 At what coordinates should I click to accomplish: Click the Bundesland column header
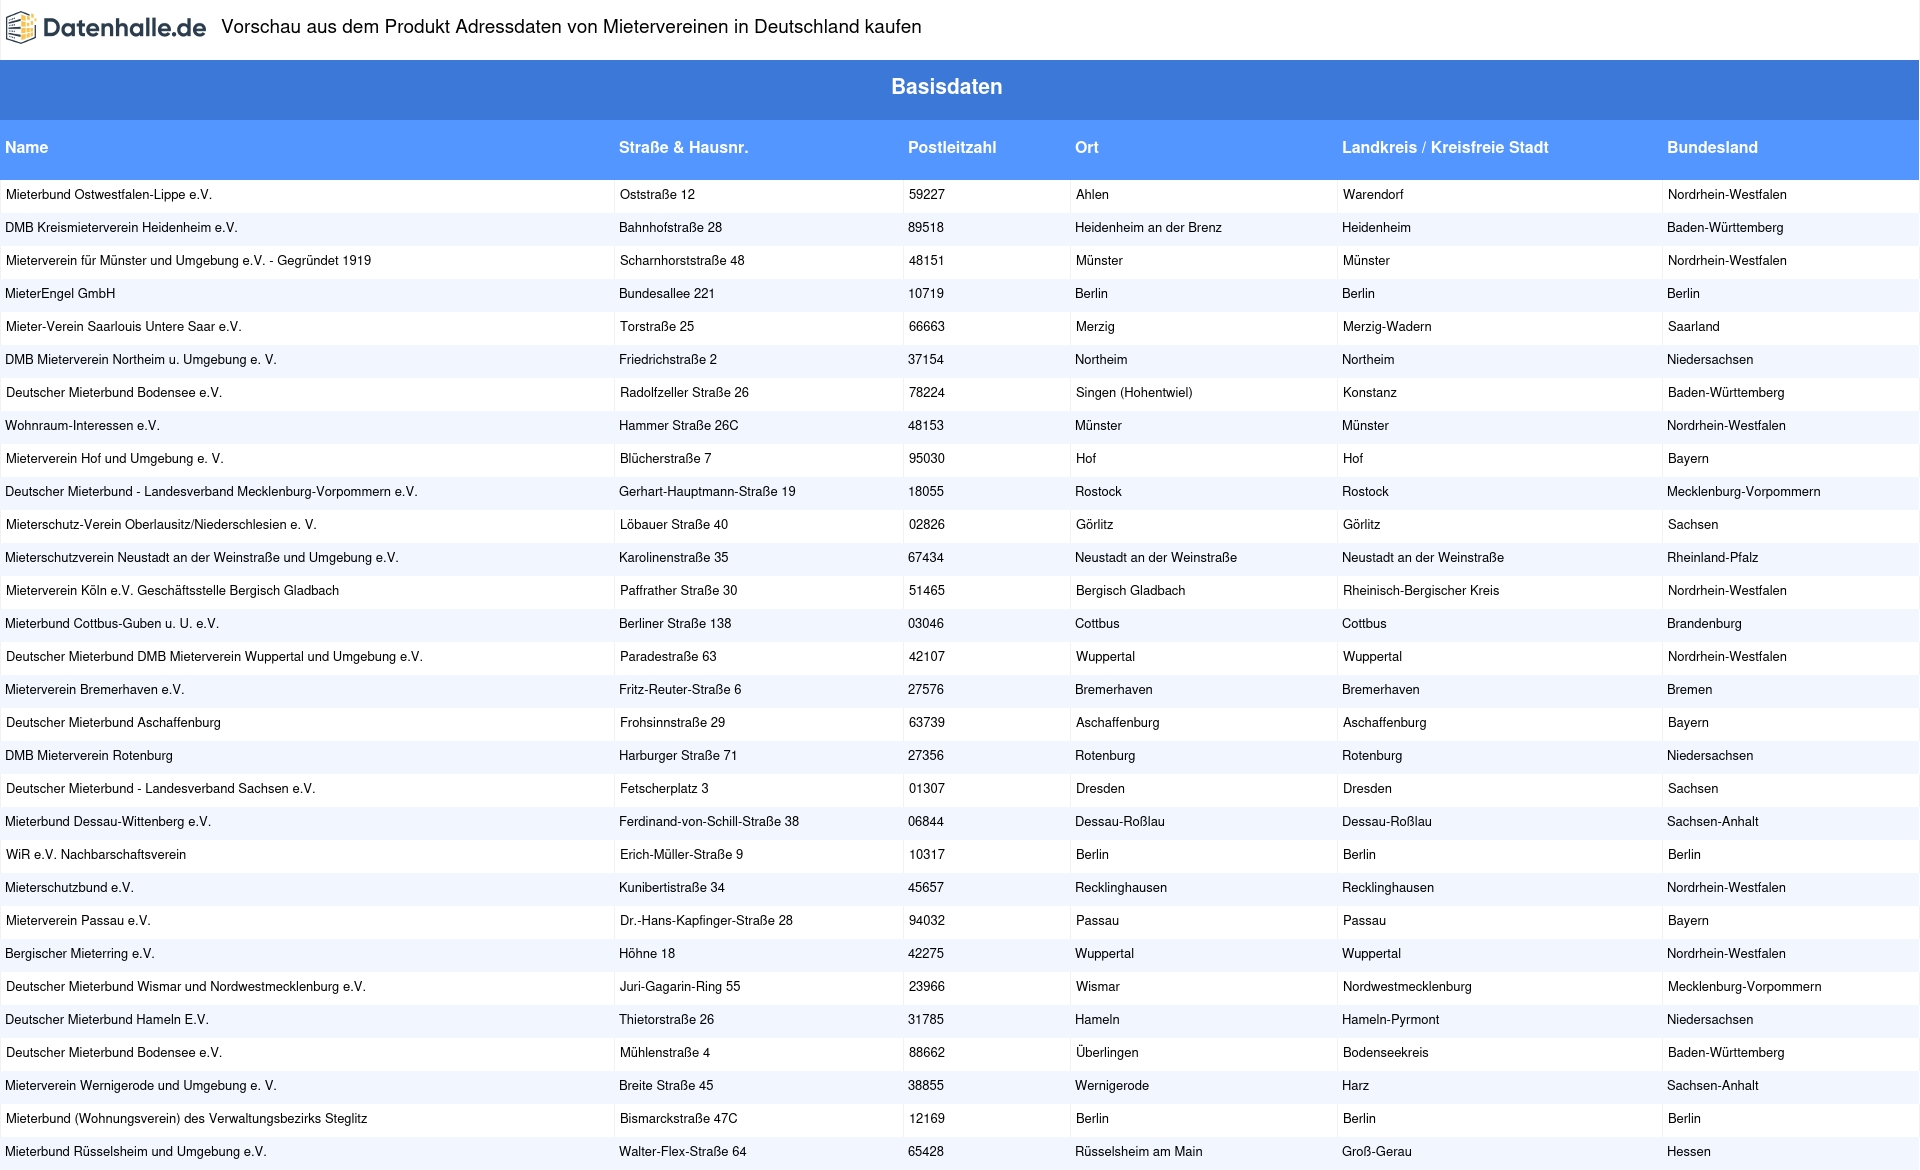[1712, 148]
